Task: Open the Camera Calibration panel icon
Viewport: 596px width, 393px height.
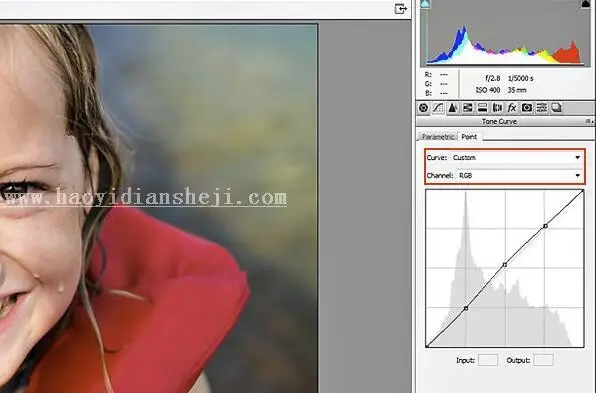Action: click(527, 108)
